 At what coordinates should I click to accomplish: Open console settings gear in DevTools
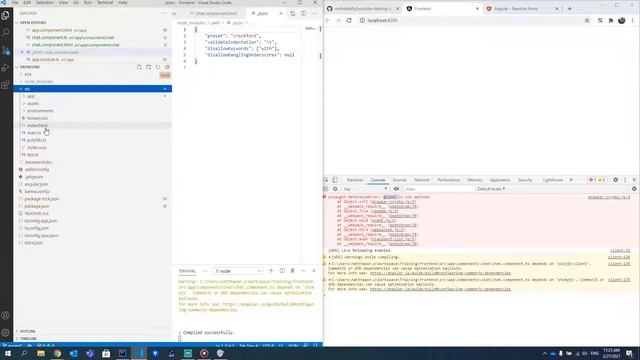pyautogui.click(x=634, y=189)
